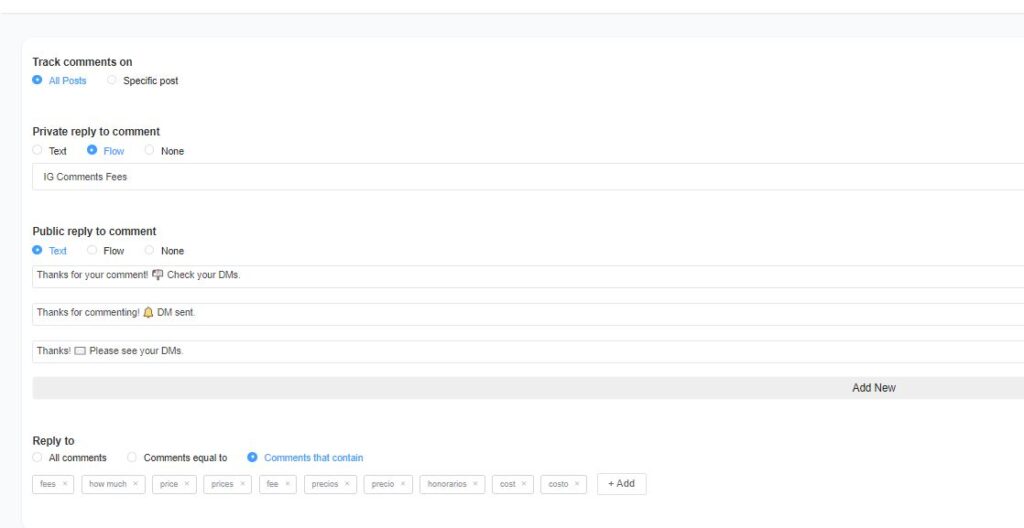Select 'None' for public reply
Screen dimensions: 1024x528
coord(150,250)
